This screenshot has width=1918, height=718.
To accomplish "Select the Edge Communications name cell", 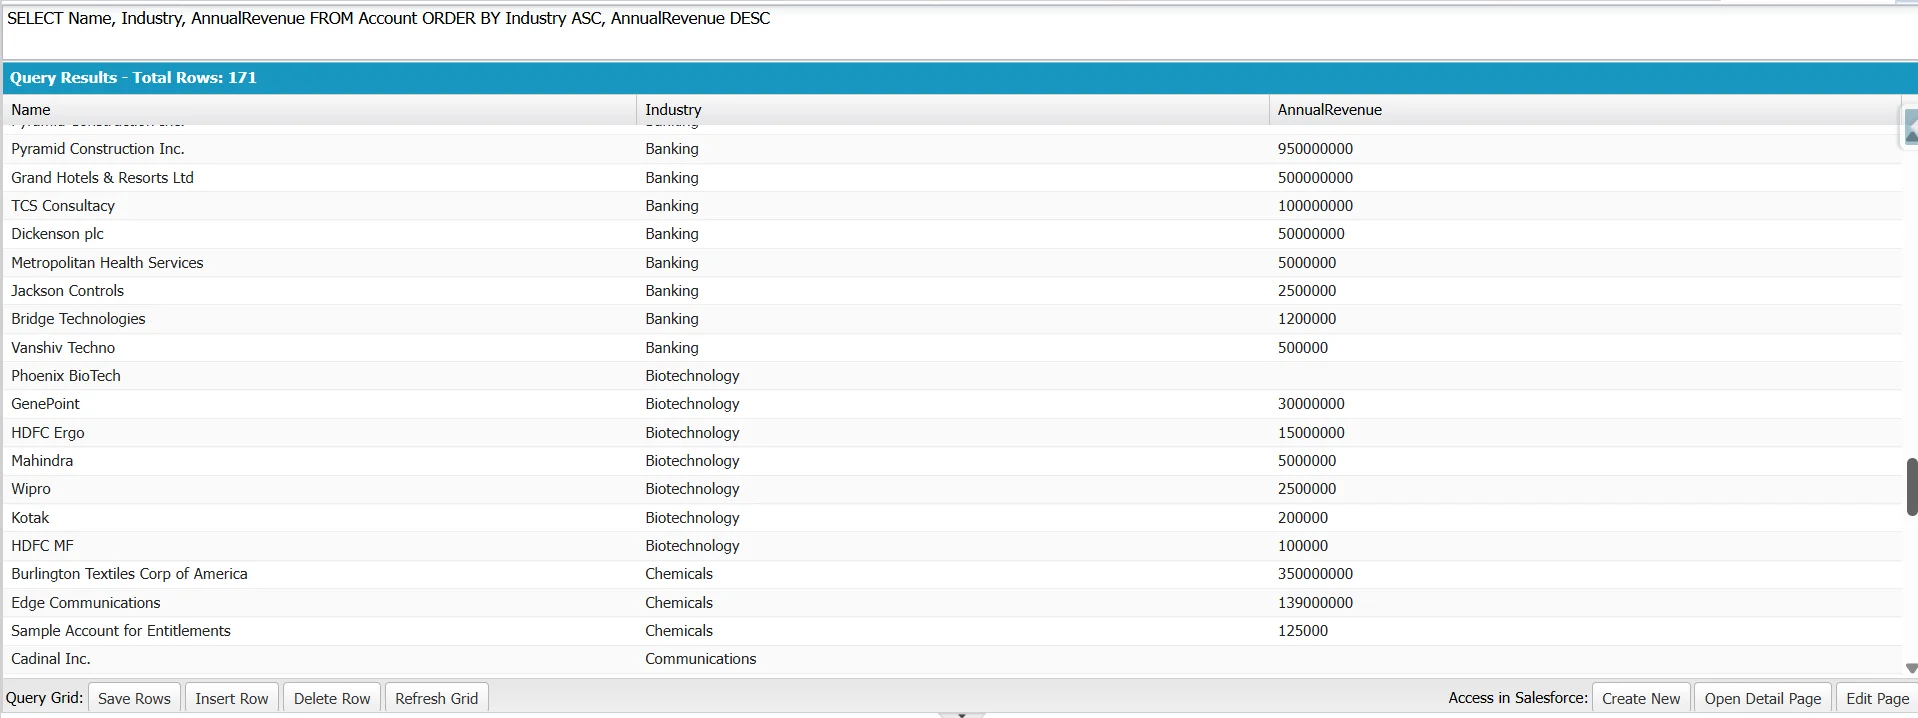I will 319,602.
